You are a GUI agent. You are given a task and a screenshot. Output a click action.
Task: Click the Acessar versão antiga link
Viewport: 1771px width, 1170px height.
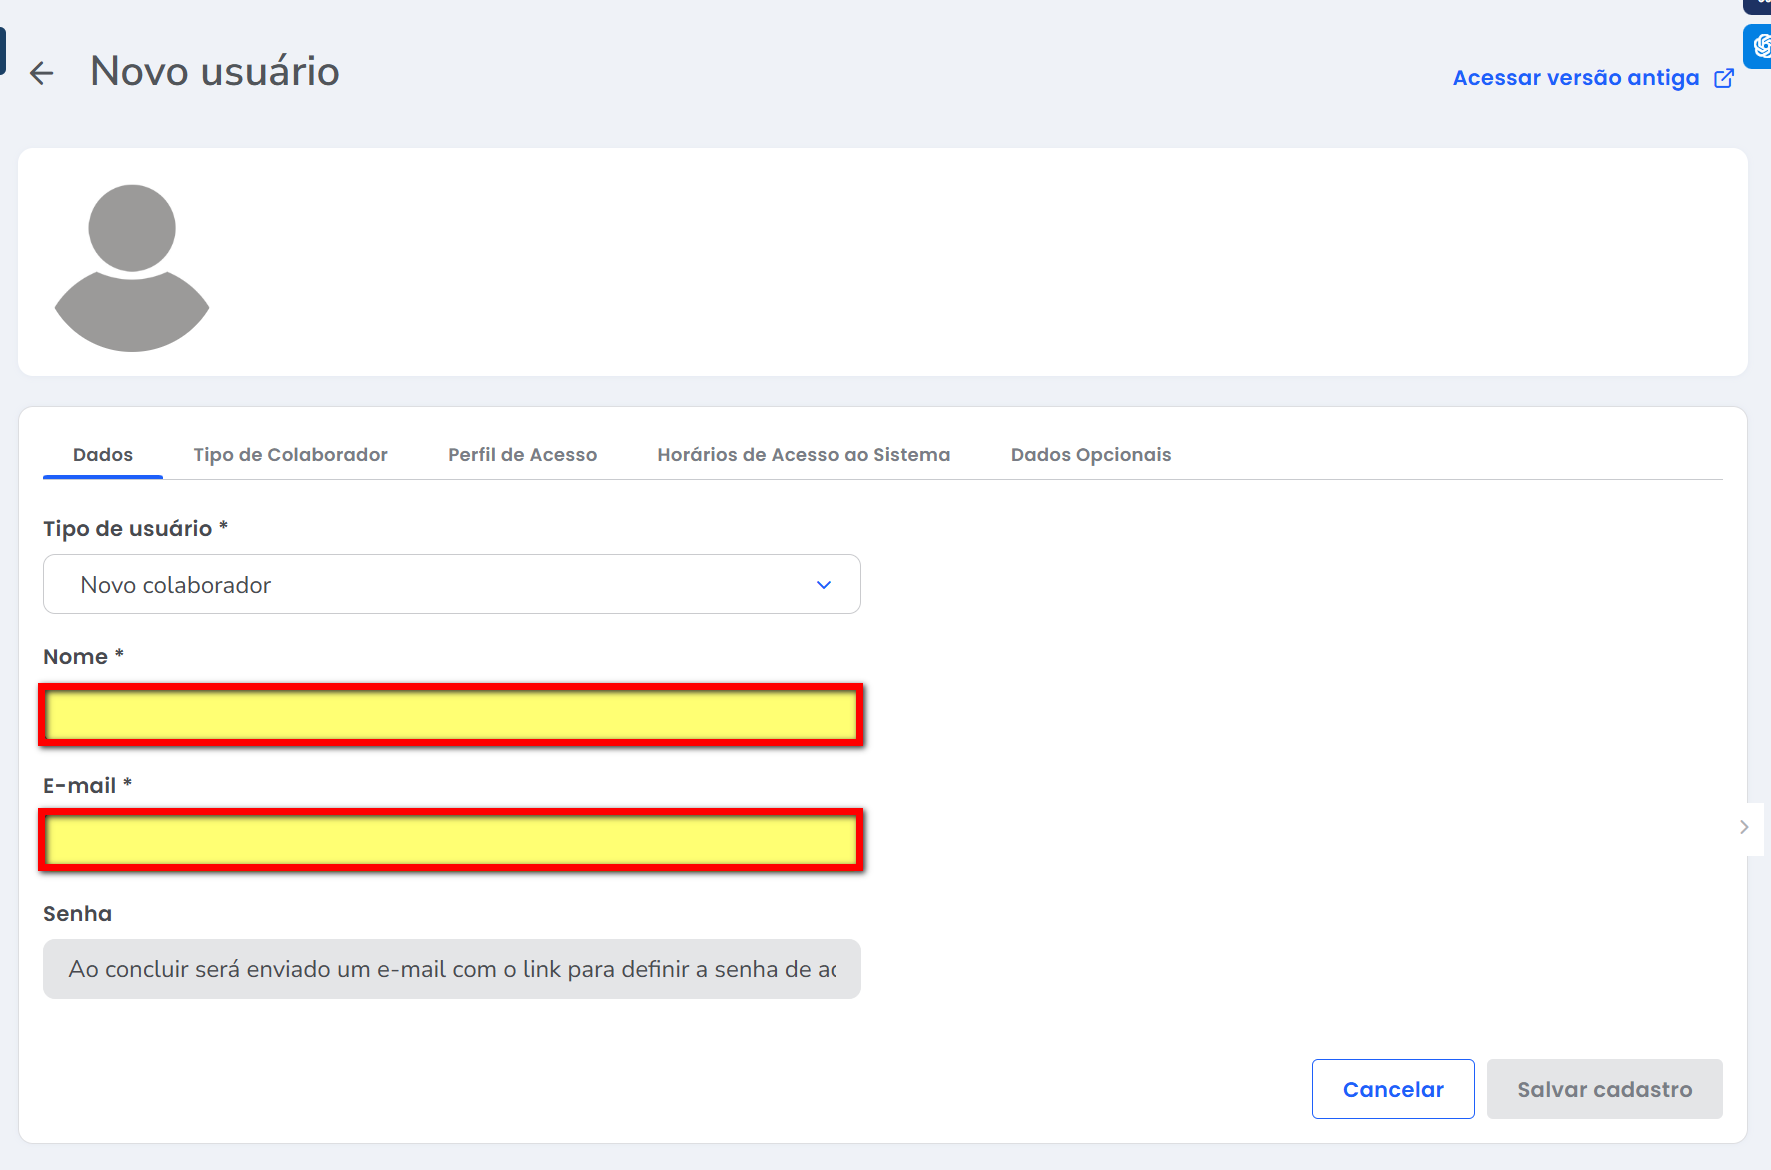[1575, 78]
